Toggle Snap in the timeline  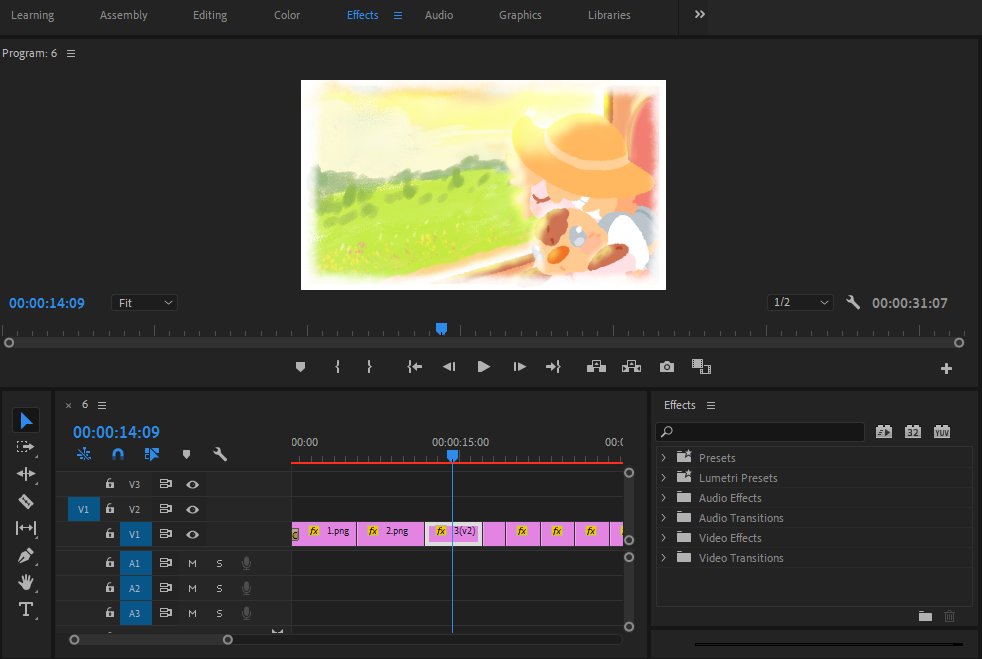118,454
